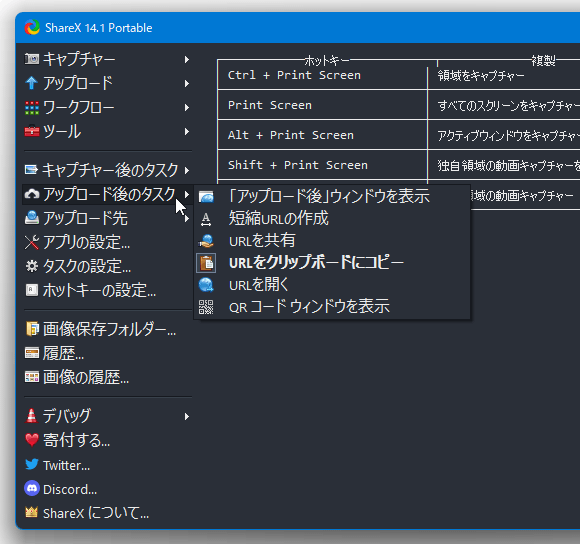
Task: Open アプリの設定...
Action: (x=107, y=243)
